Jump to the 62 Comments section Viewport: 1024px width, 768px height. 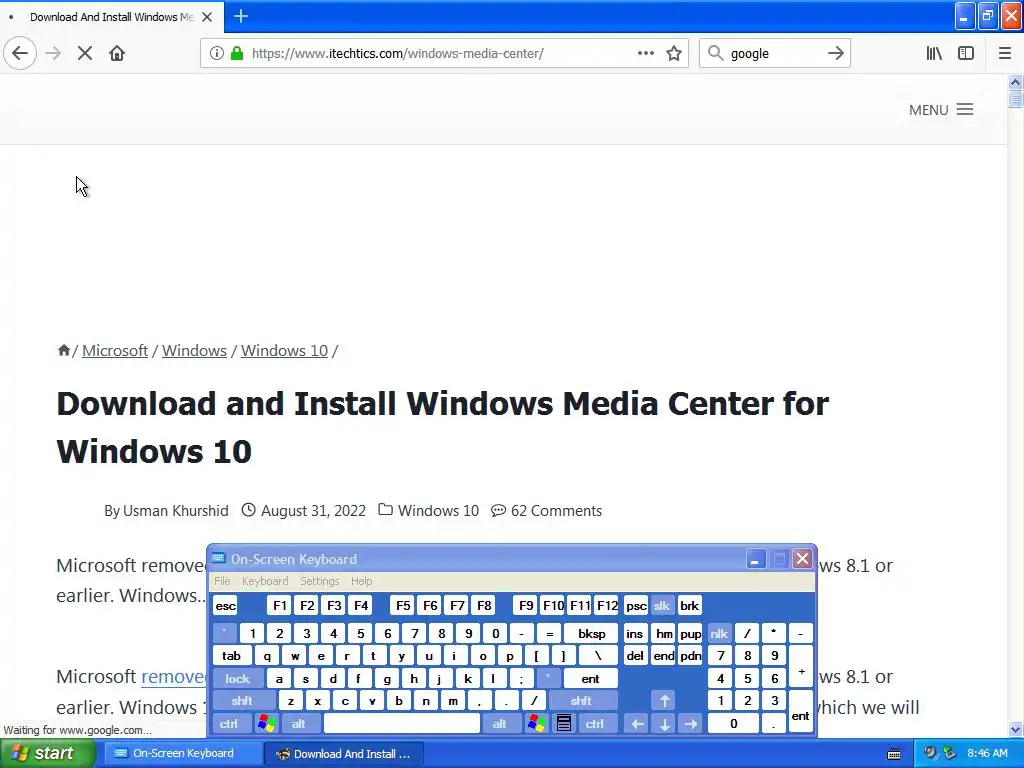pyautogui.click(x=556, y=511)
